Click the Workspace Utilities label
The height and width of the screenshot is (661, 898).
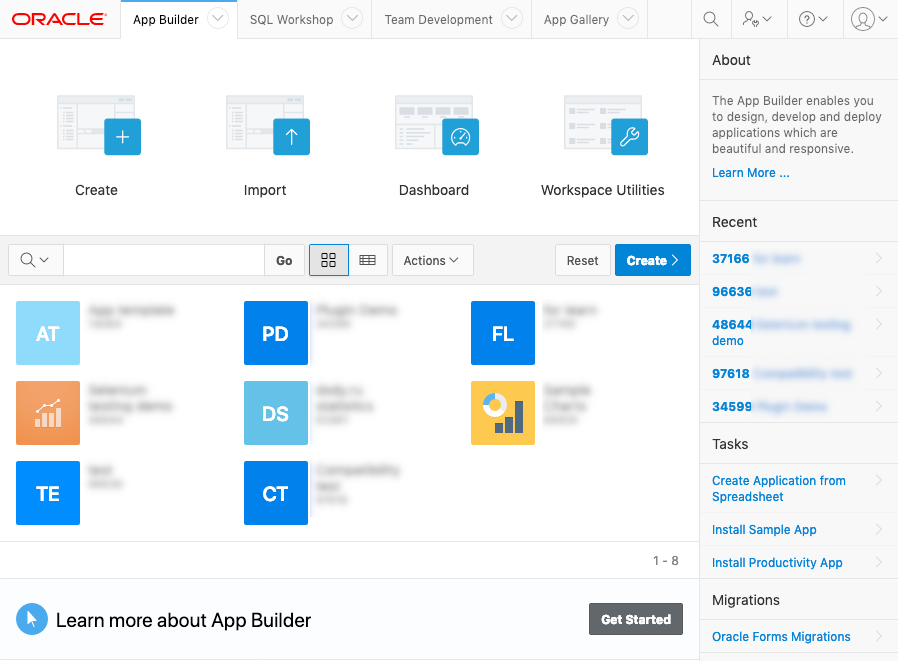[x=602, y=190]
